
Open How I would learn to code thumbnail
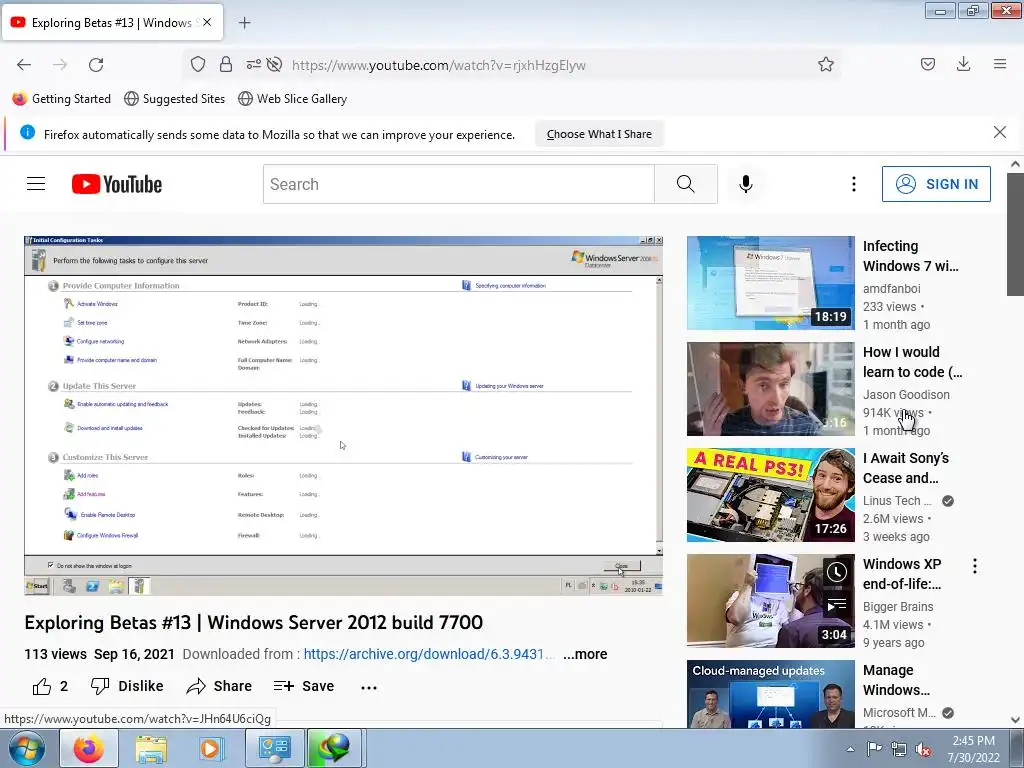[x=771, y=389]
